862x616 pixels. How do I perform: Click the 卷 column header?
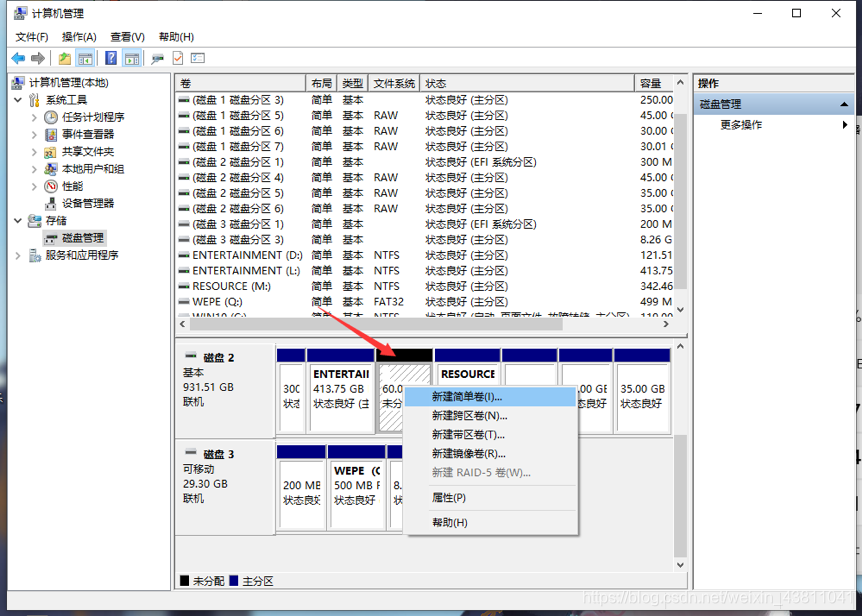[x=240, y=84]
